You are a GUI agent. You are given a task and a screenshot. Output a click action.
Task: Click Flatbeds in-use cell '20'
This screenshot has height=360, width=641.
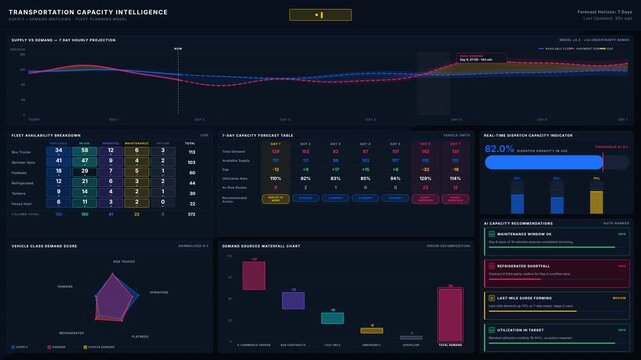click(85, 172)
